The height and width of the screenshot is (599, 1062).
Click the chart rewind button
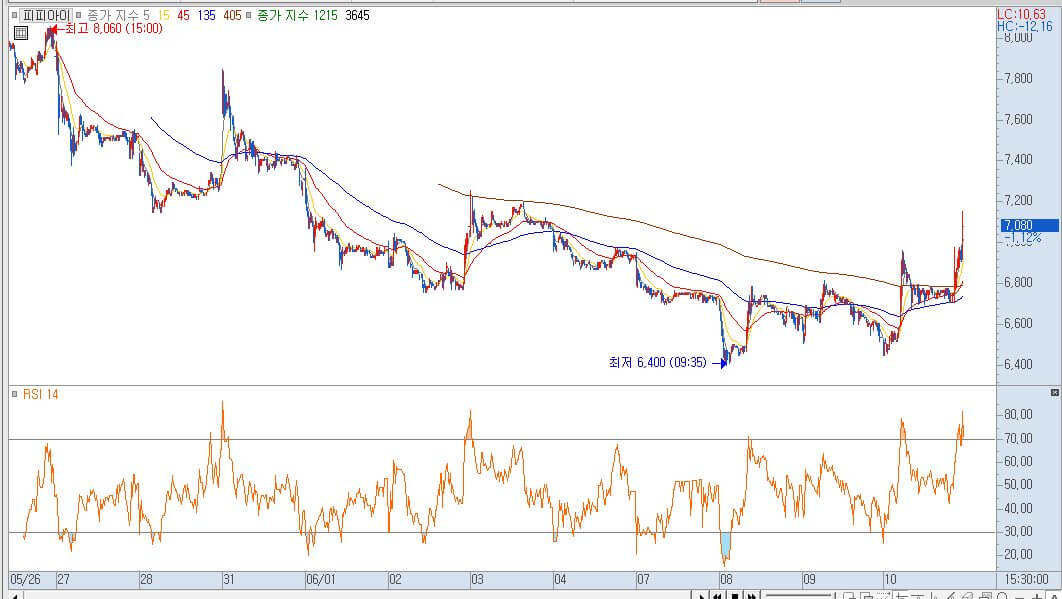(717, 596)
